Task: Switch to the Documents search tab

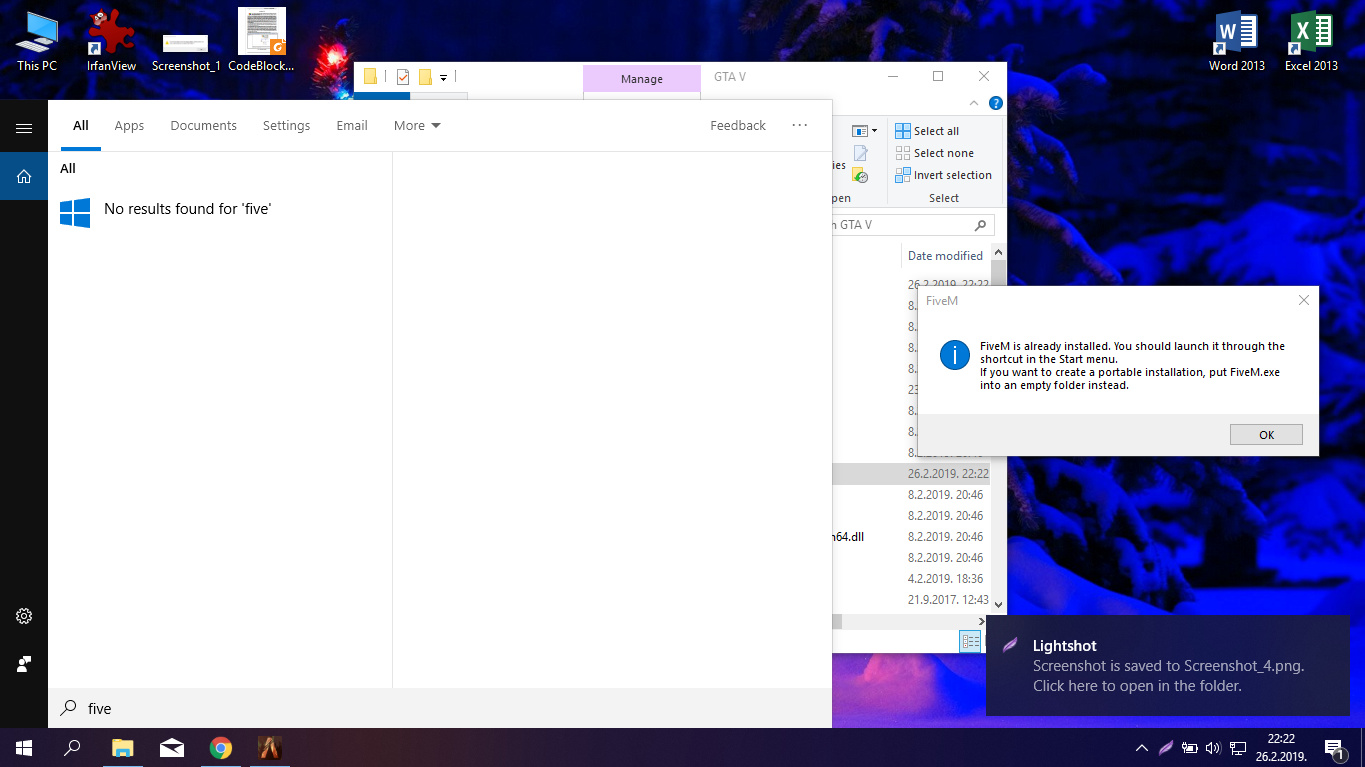Action: click(203, 125)
